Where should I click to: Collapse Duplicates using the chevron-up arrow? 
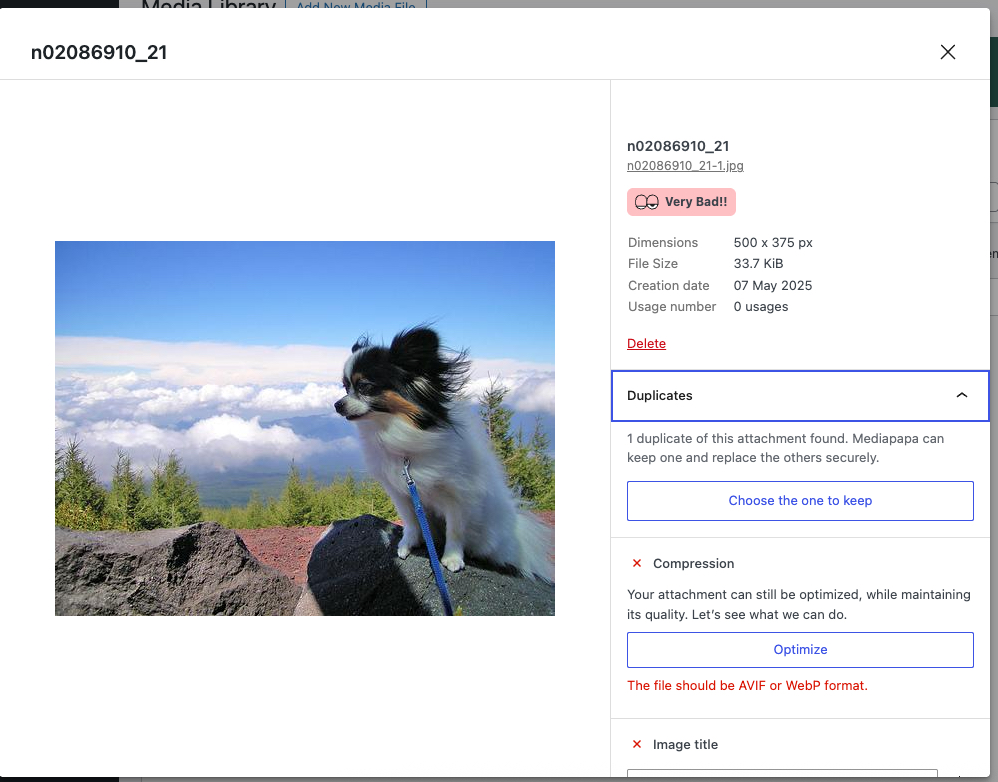coord(961,395)
